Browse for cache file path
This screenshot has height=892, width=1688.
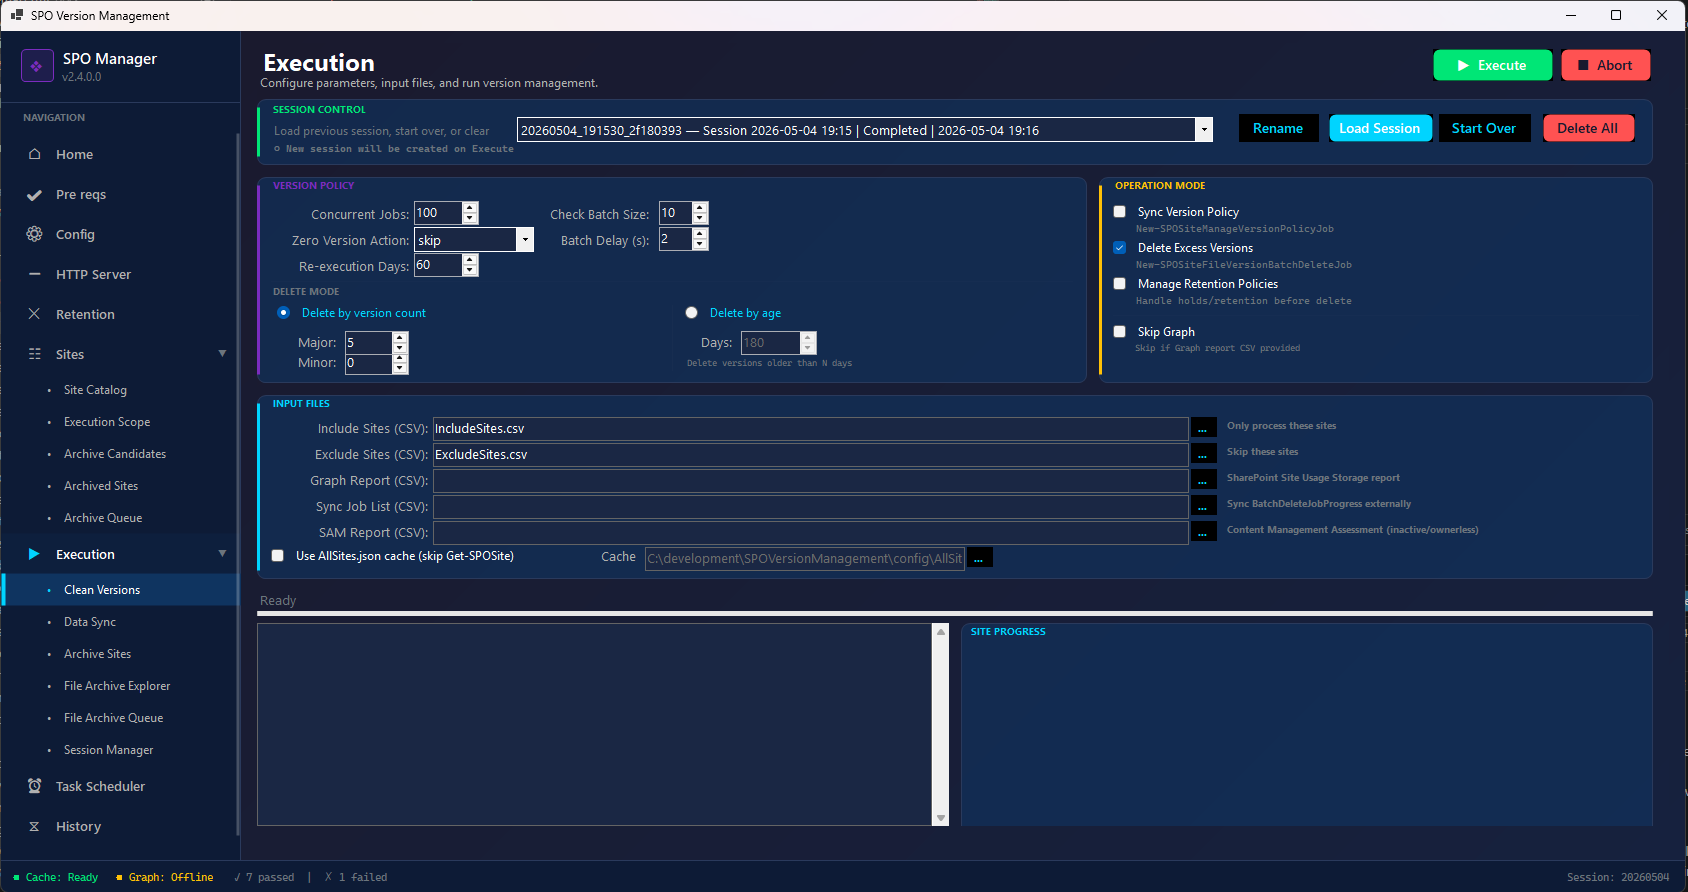(x=979, y=558)
